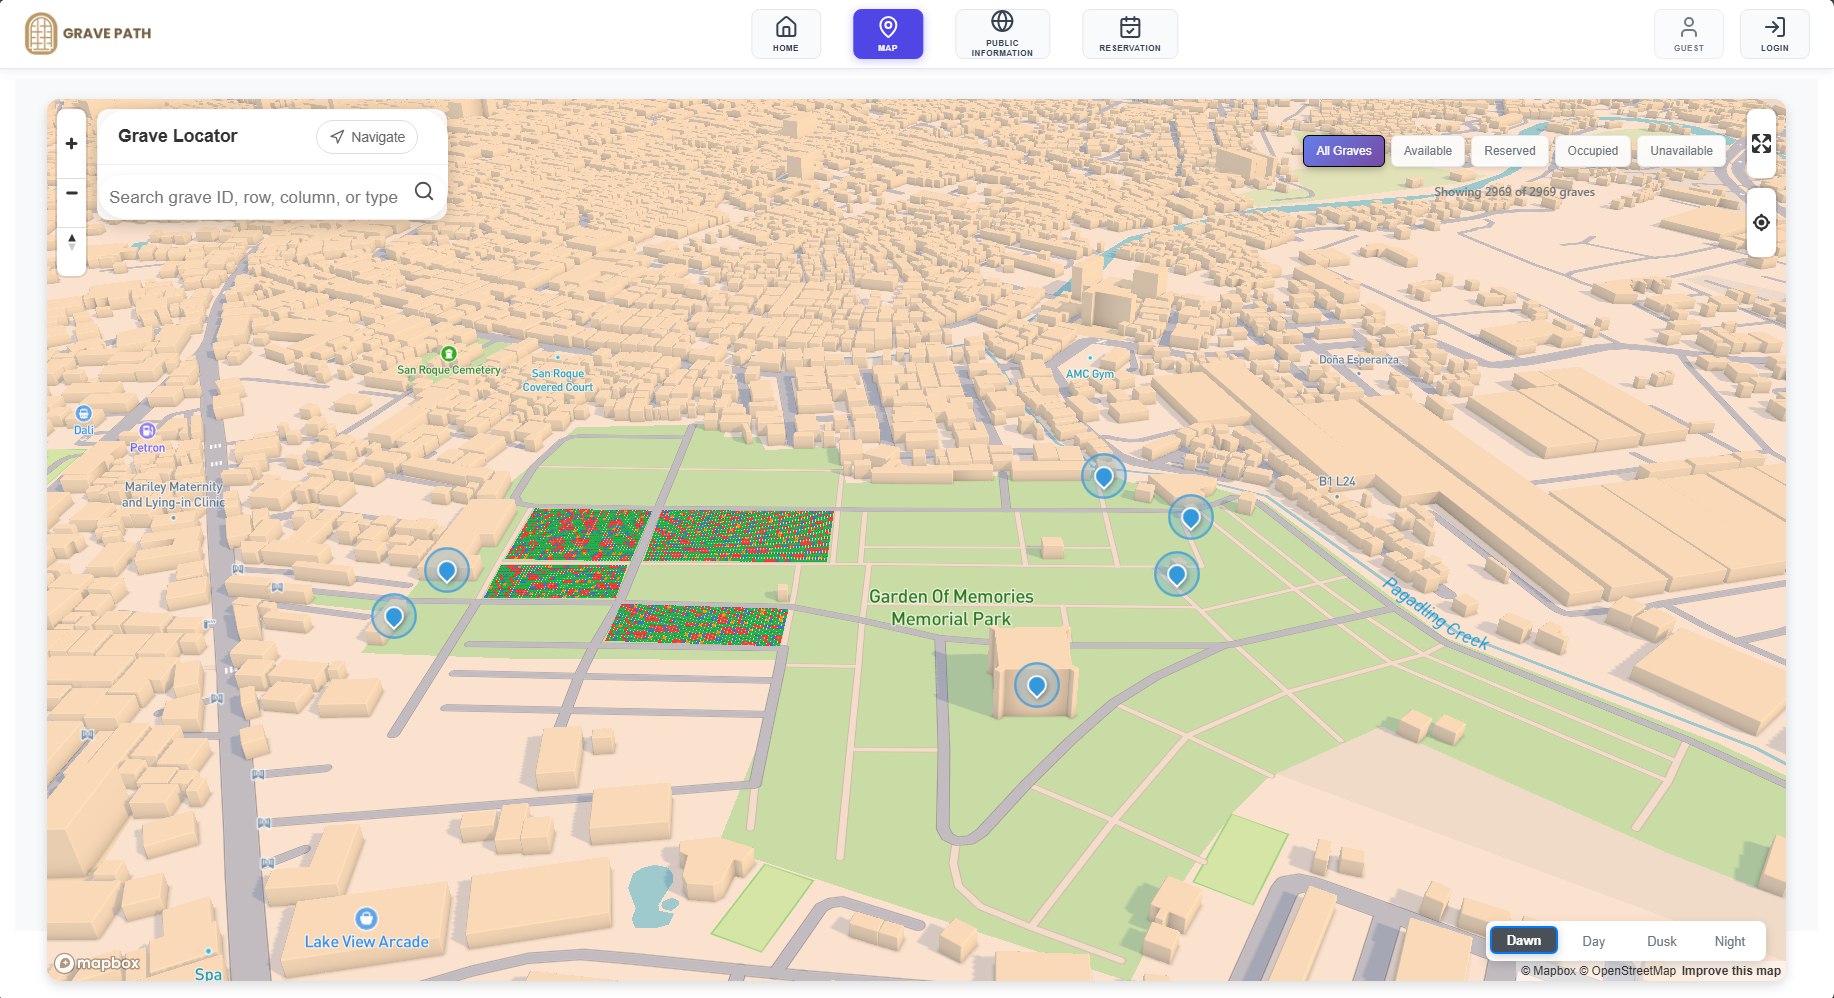Image resolution: width=1834 pixels, height=998 pixels.
Task: Click the search magnifier icon
Action: (x=424, y=191)
